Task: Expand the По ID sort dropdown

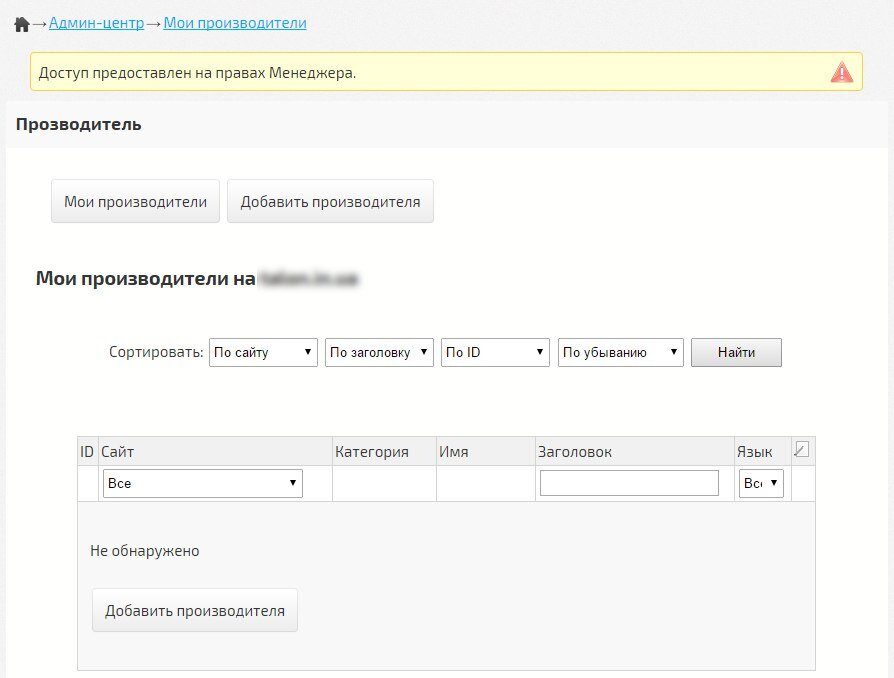Action: [x=495, y=352]
